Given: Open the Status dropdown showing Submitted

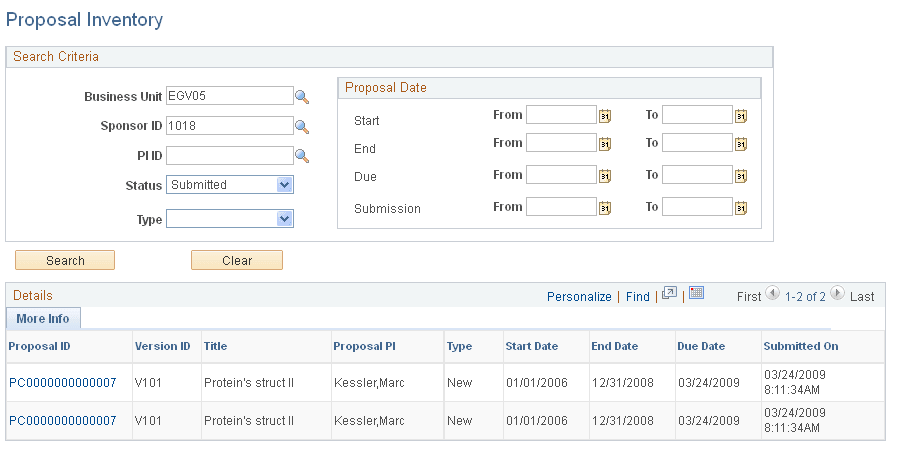Looking at the screenshot, I should tap(230, 185).
